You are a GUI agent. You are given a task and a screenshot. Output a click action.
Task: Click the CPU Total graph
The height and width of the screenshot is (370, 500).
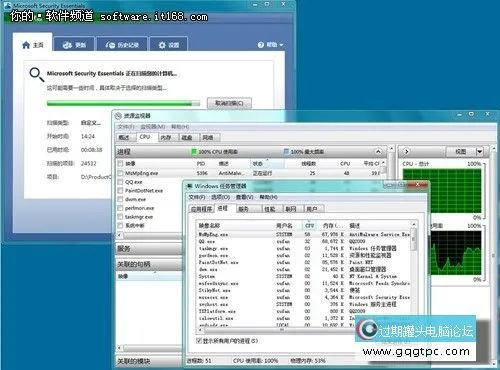(x=442, y=191)
